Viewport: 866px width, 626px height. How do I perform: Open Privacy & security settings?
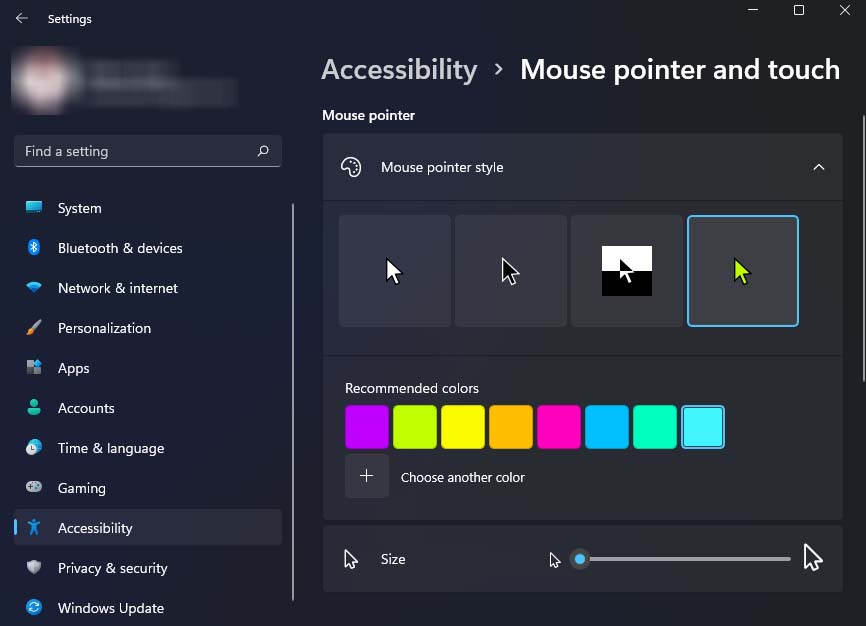pyautogui.click(x=147, y=567)
